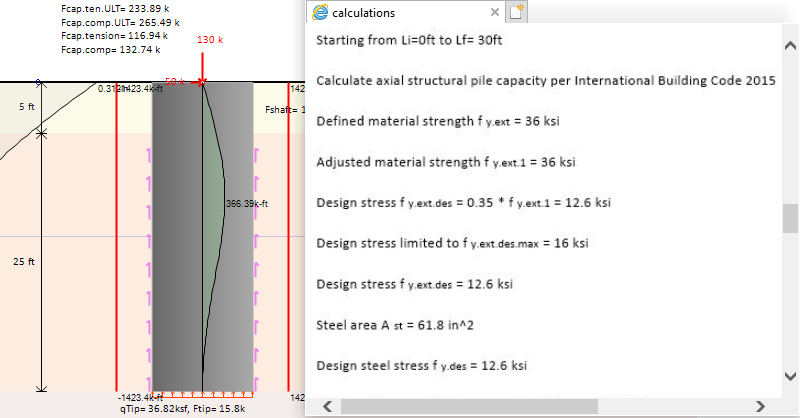Click the vertical scrollbar up arrow
The width and height of the screenshot is (800, 418).
[790, 46]
